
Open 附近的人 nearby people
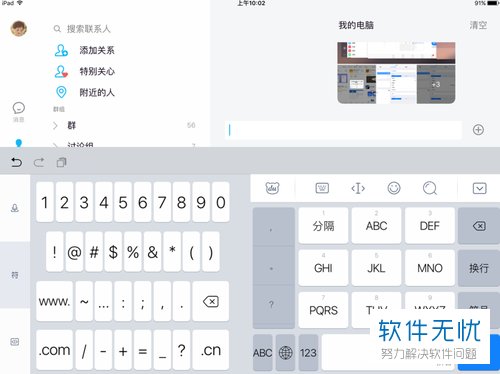[x=85, y=92]
